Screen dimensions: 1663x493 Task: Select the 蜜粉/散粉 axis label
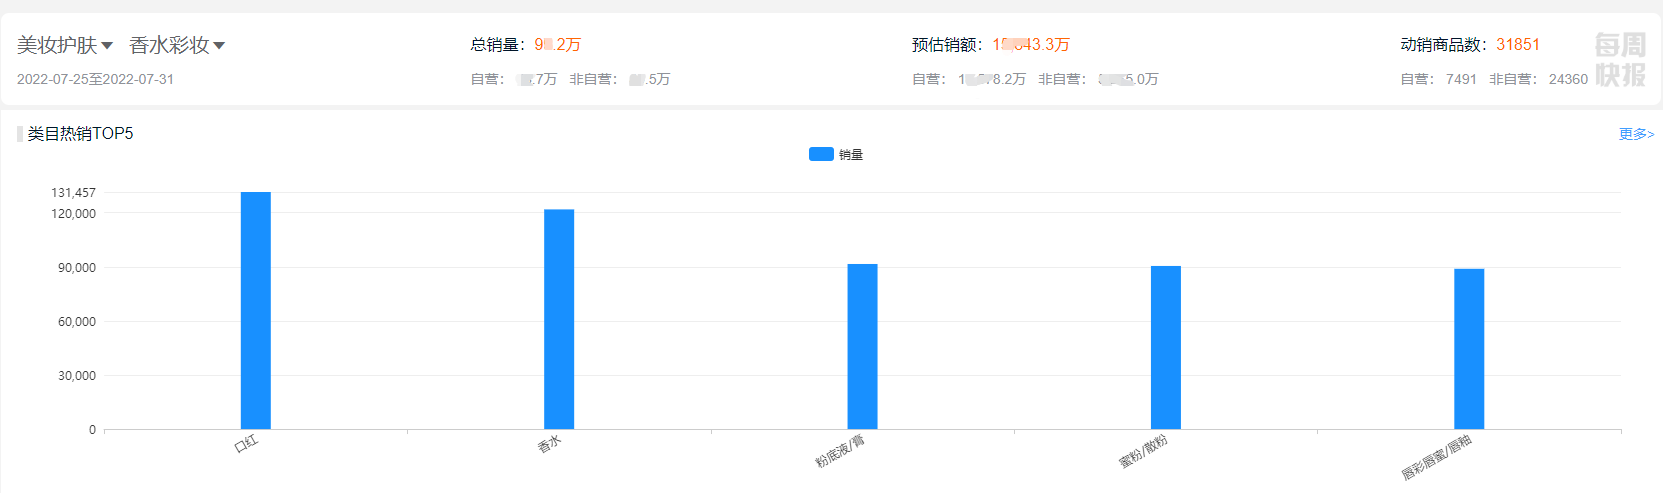click(x=1143, y=452)
